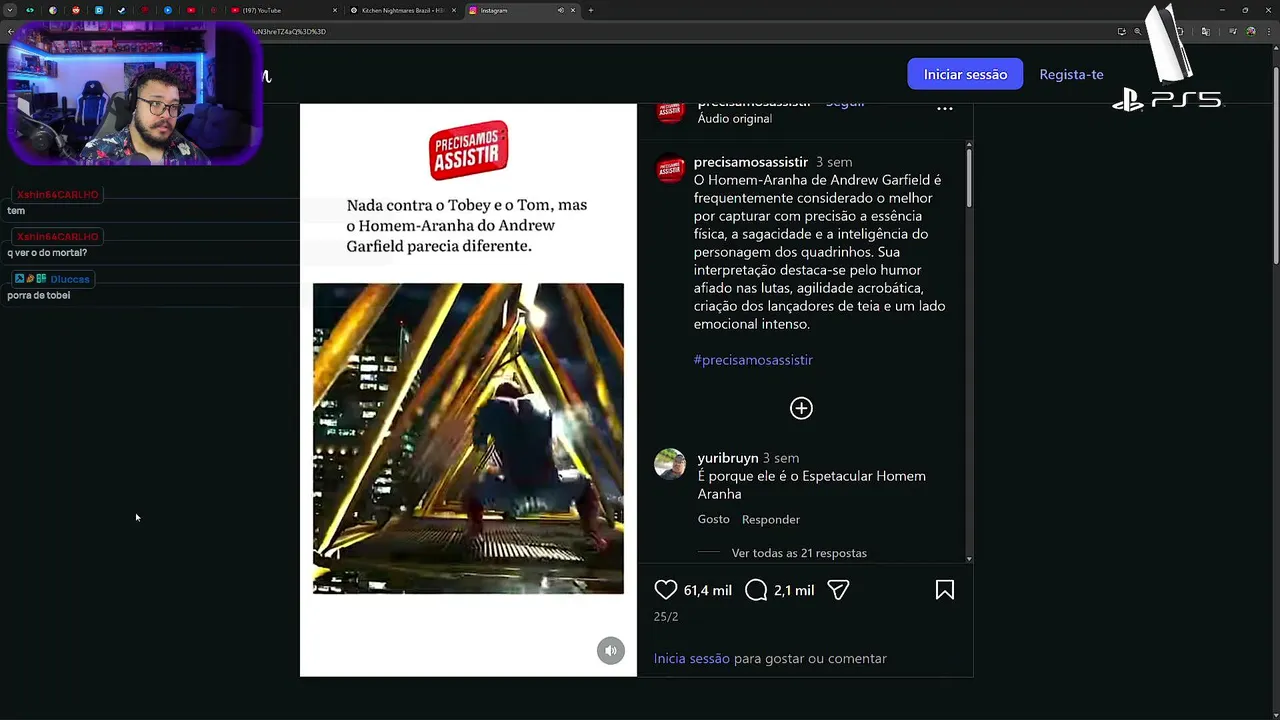The image size is (1280, 720).
Task: Click yuribruyn's avatar picture
Action: coord(670,464)
